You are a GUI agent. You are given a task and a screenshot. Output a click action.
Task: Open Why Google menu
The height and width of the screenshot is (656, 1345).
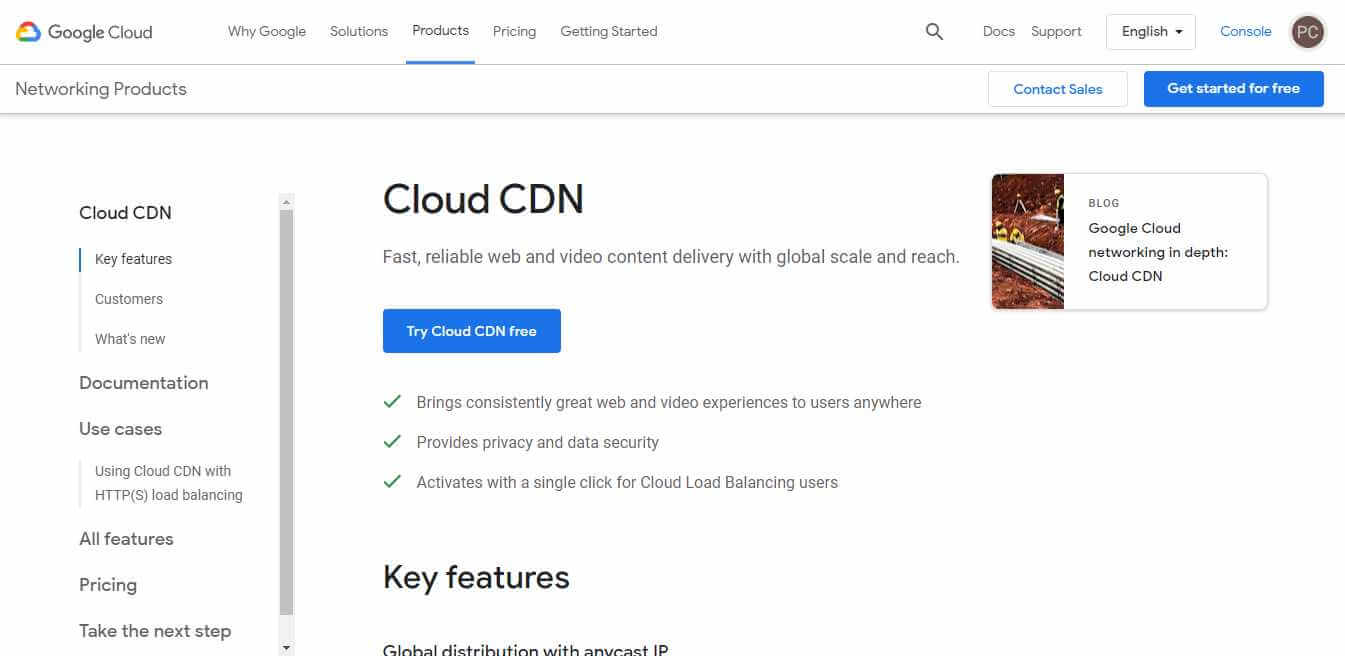tap(267, 31)
